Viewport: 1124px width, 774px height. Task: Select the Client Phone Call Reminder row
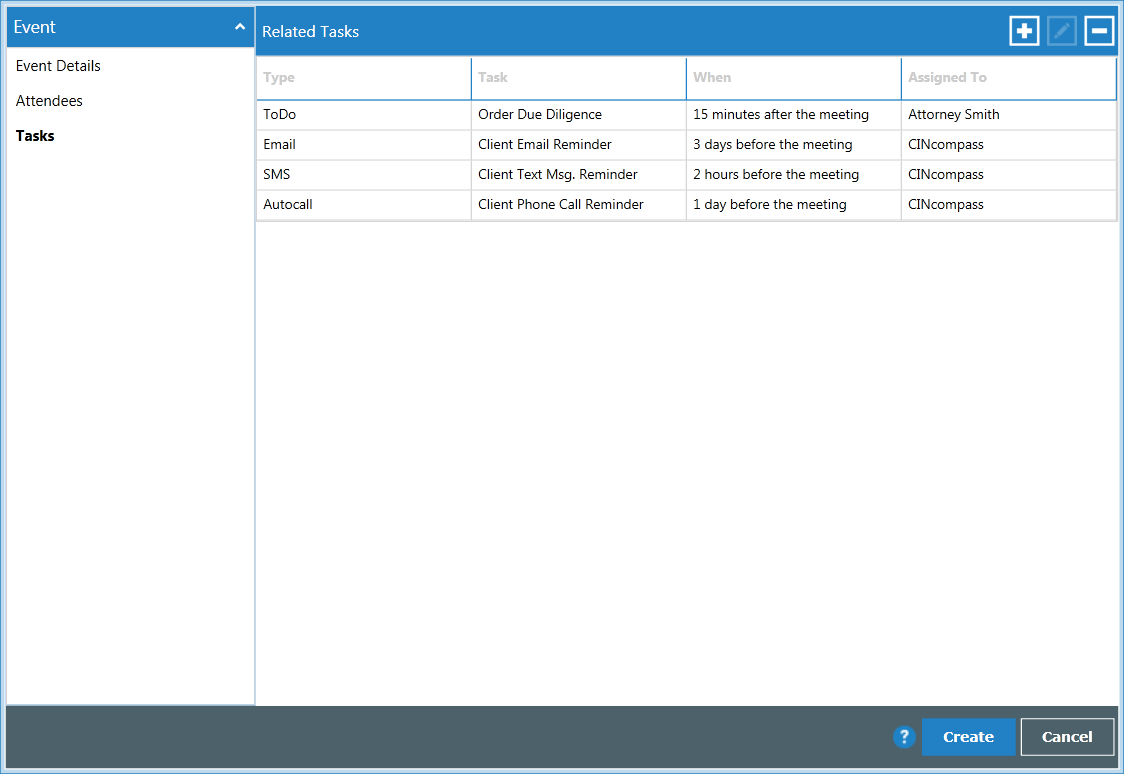coord(561,204)
